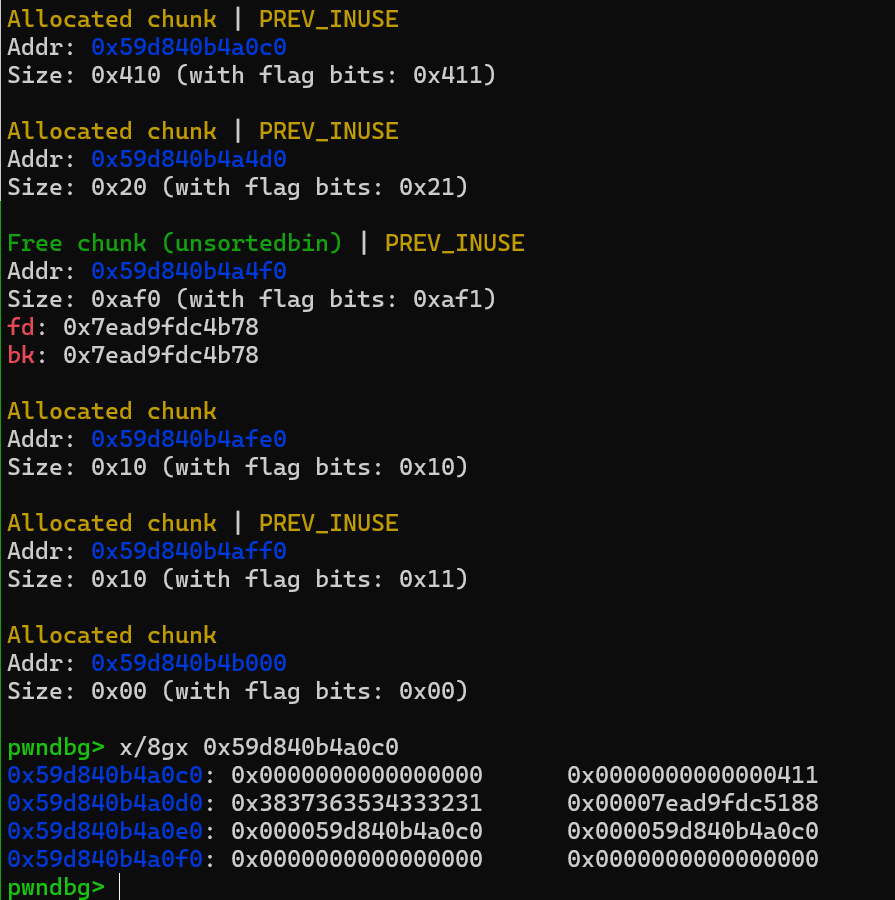Click free chunk address 0x59d840b4a4f0
This screenshot has height=900, width=895.
(x=188, y=271)
